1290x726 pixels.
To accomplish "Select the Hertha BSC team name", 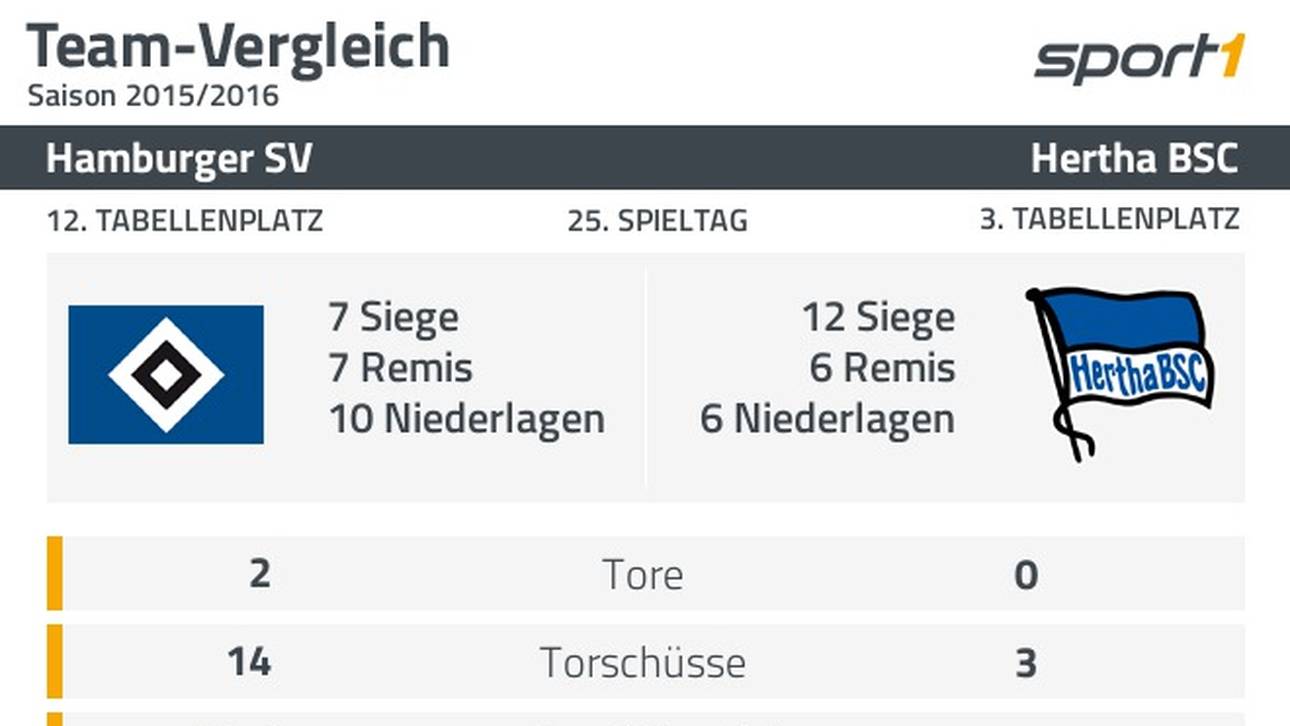I will coord(1134,159).
